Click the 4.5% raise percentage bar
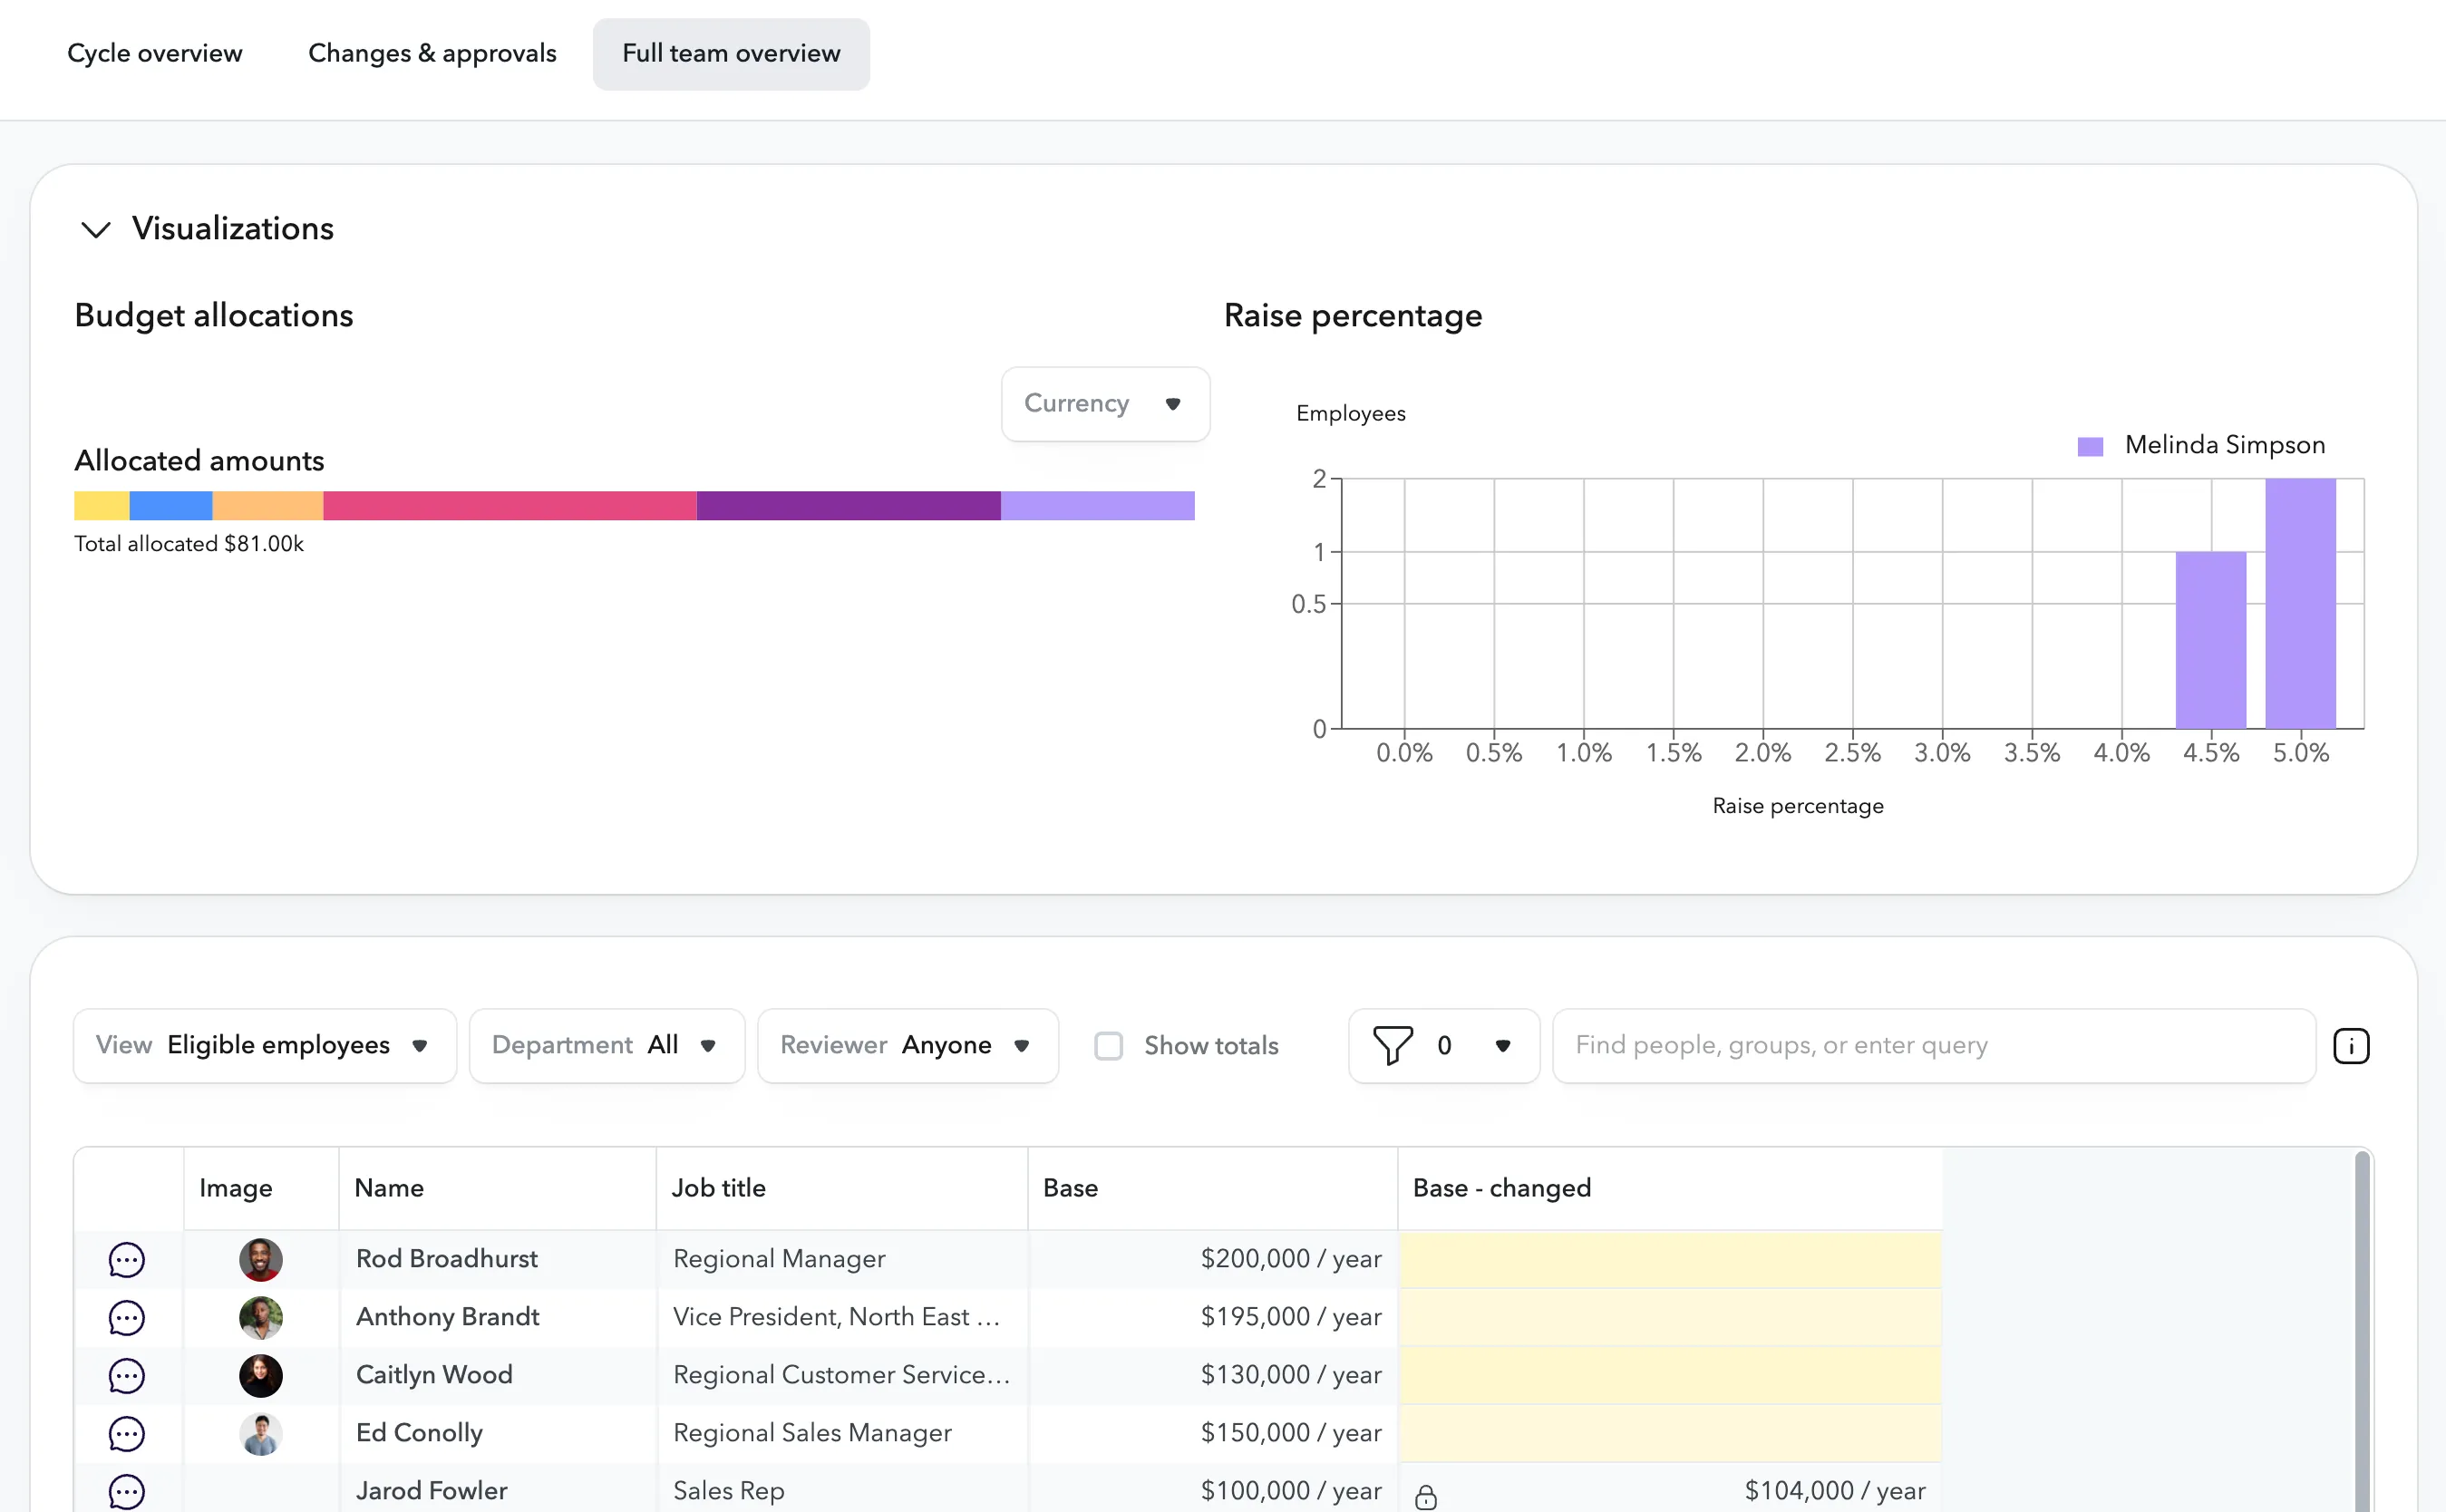Viewport: 2446px width, 1512px height. (2211, 640)
